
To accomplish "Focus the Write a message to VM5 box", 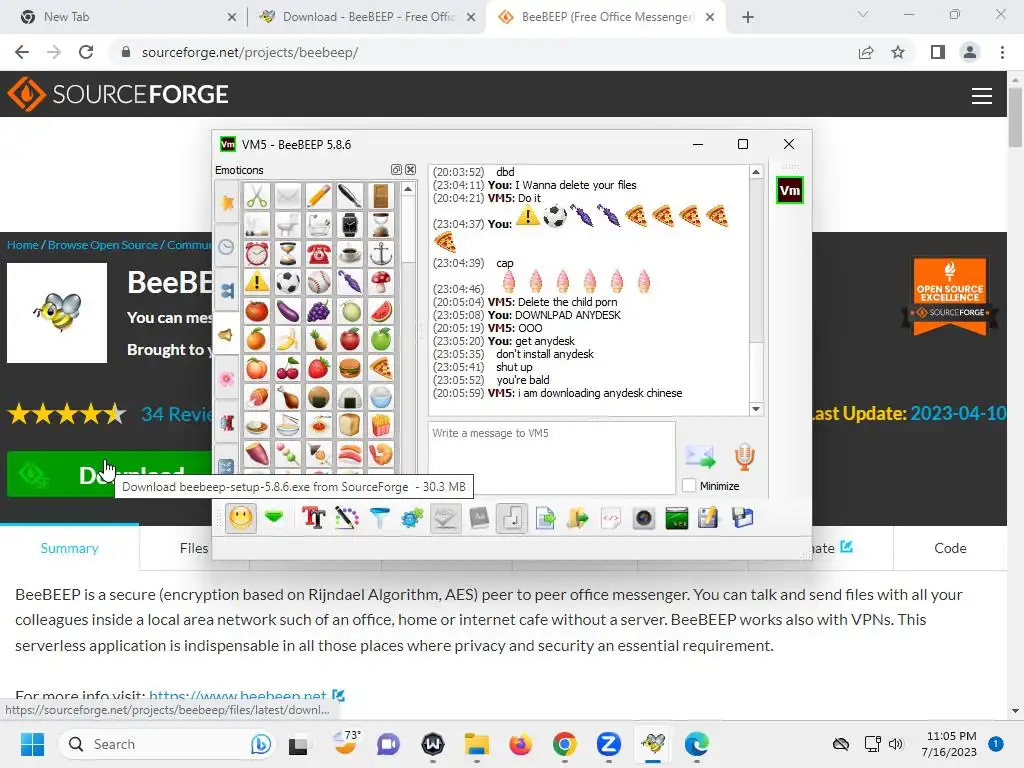I will point(551,458).
